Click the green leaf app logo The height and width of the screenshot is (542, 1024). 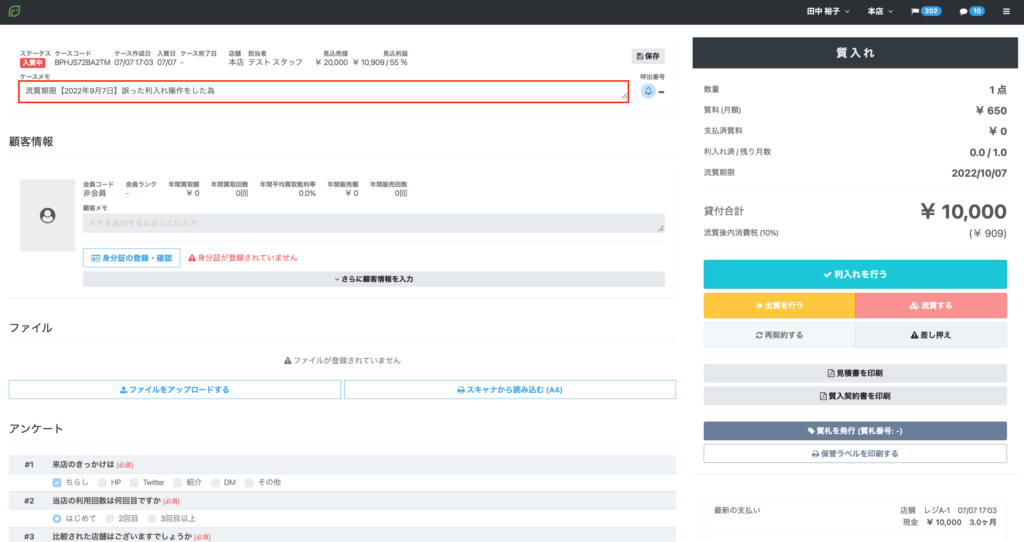(14, 11)
